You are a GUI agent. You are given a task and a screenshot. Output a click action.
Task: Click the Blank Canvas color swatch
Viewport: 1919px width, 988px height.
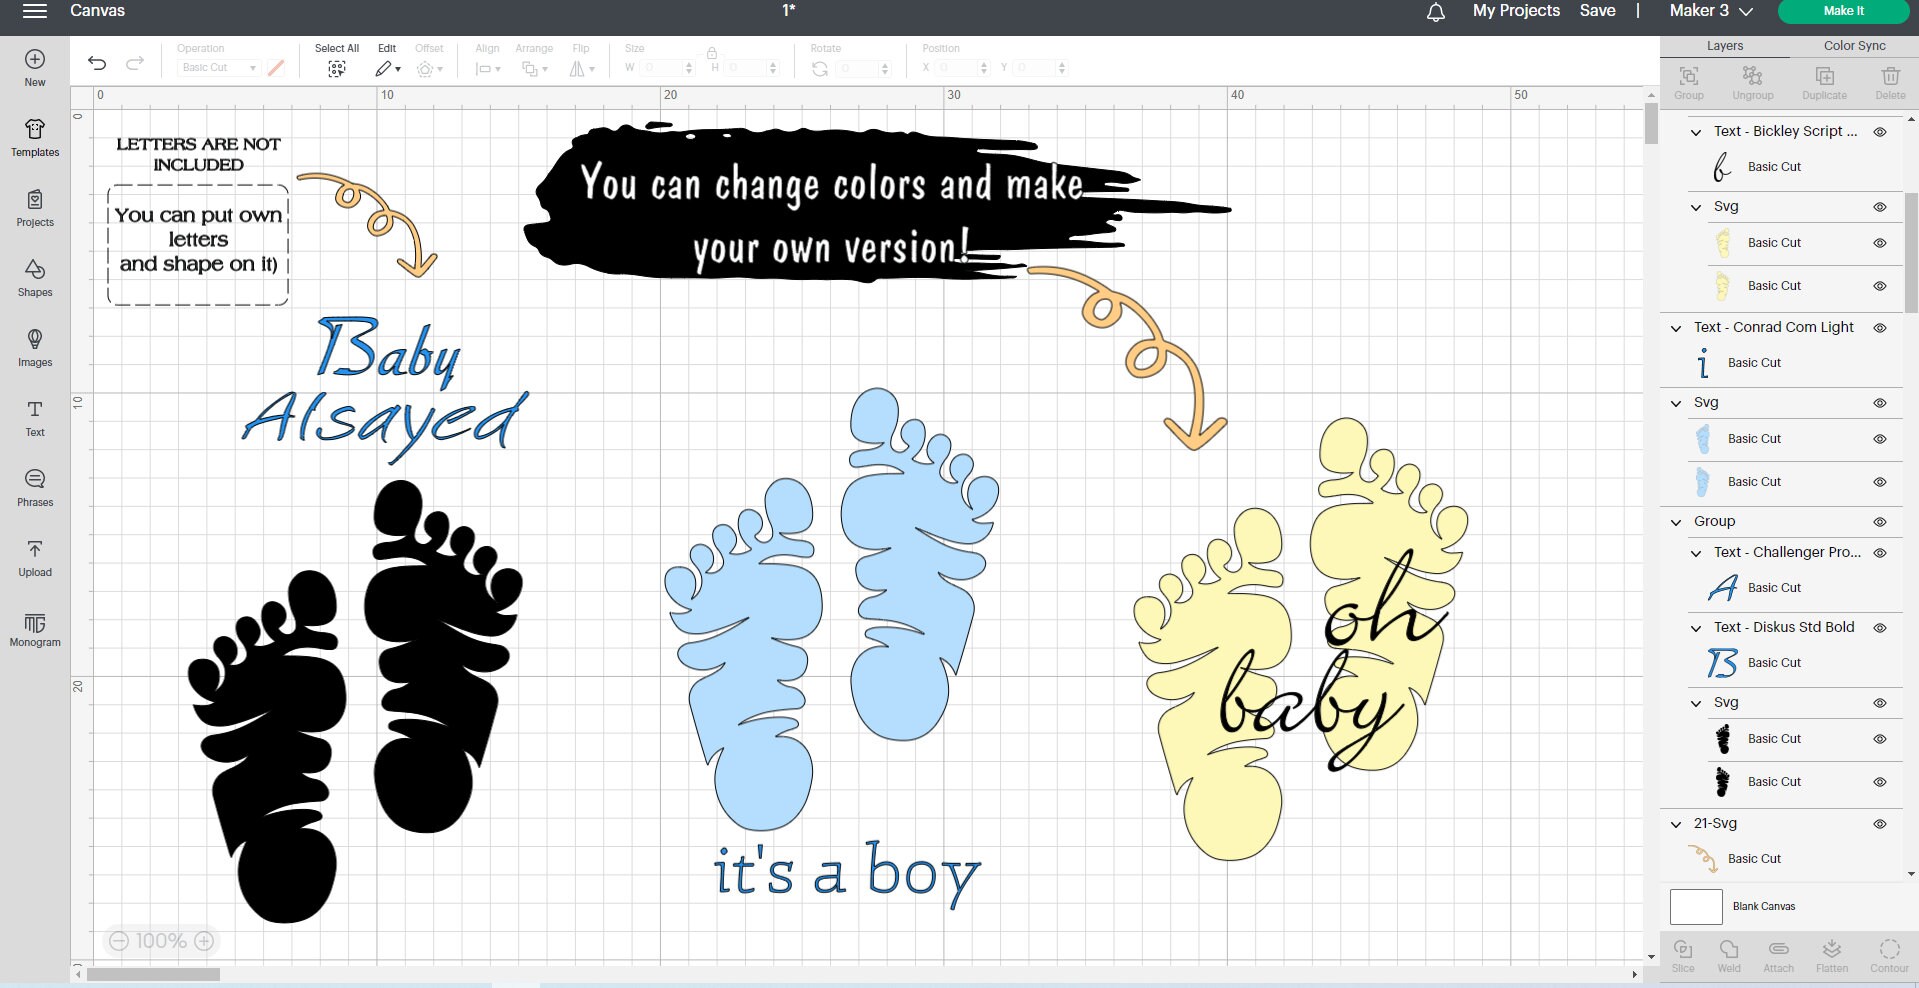[1695, 906]
